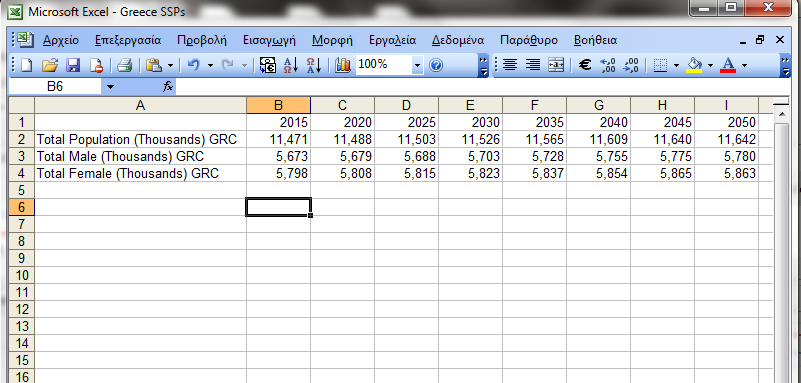Screen dimensions: 801x383
Task: Apply euro currency format
Action: (585, 65)
